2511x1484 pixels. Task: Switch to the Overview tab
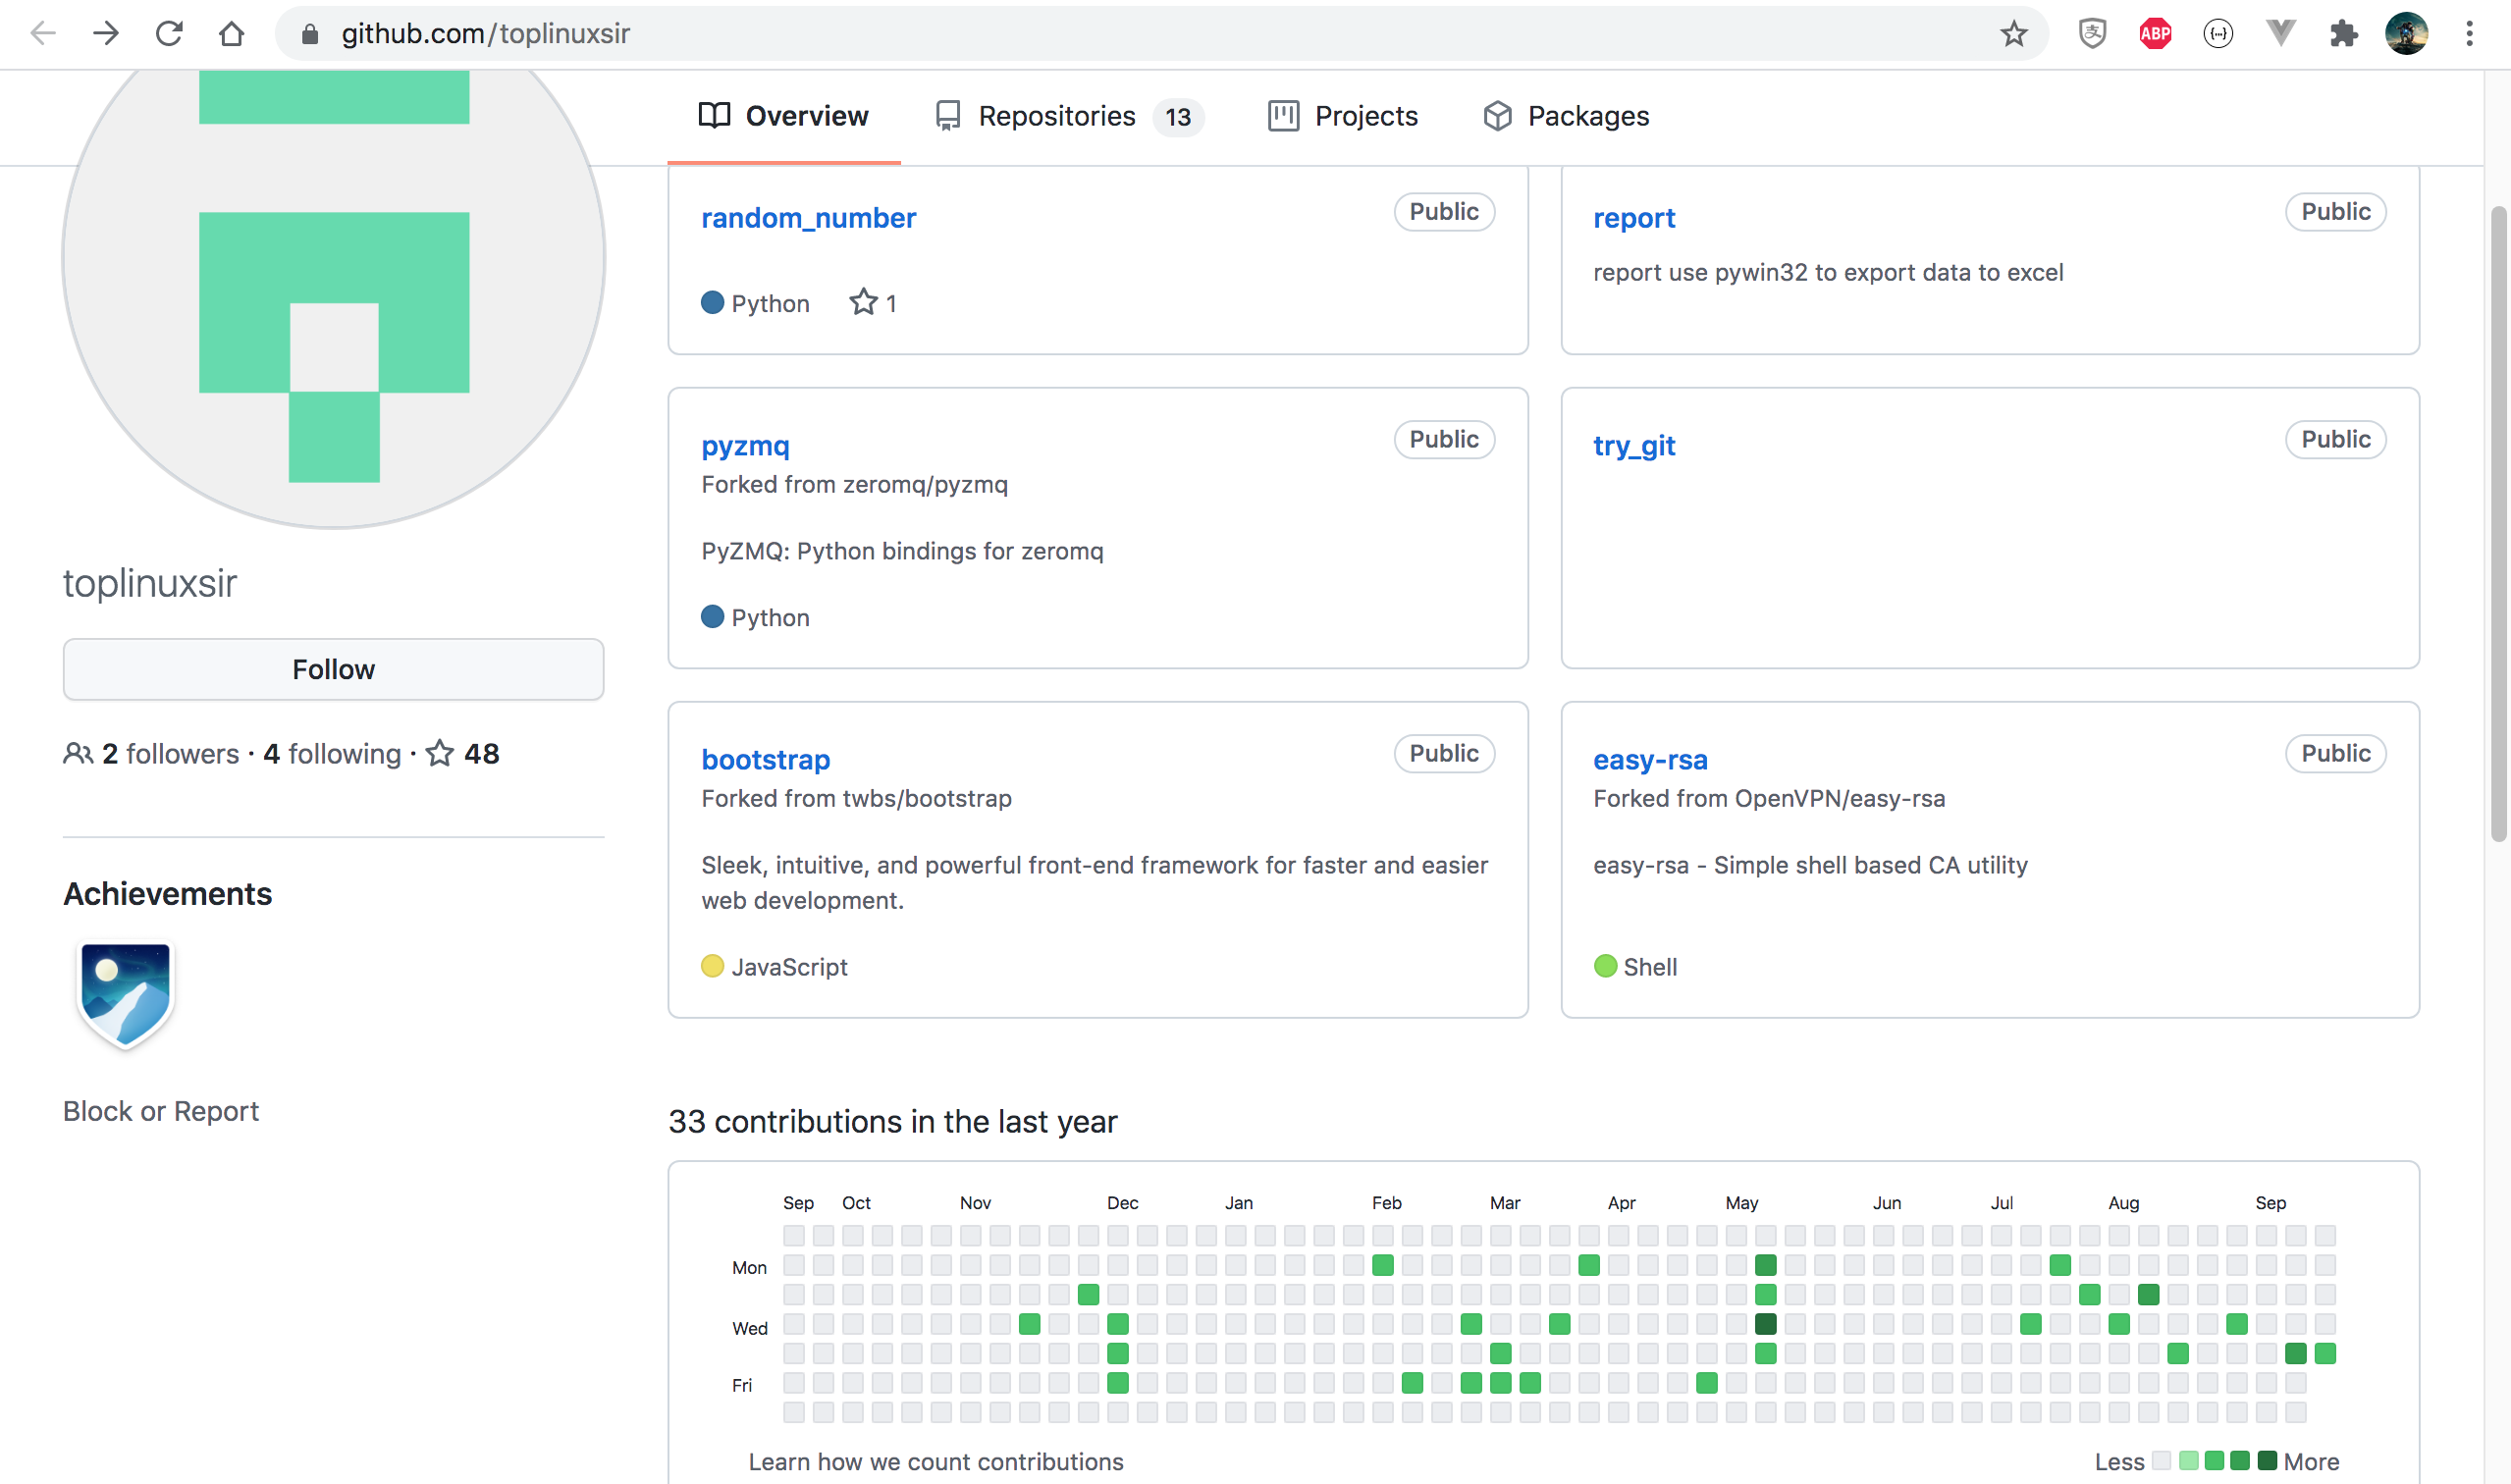[x=784, y=116]
